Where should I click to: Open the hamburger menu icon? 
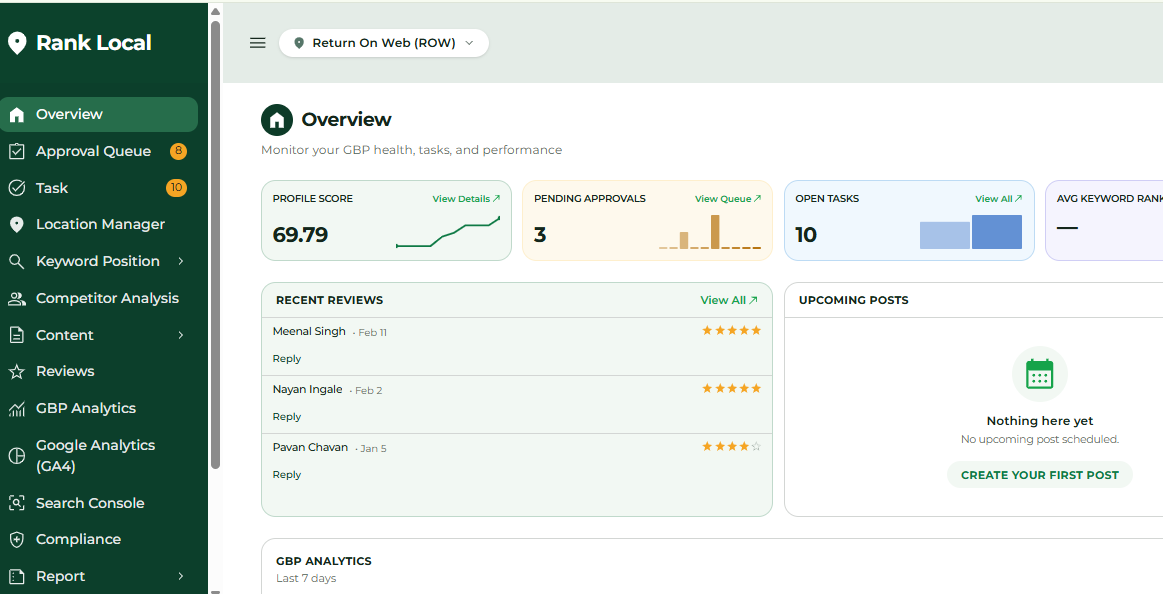pyautogui.click(x=257, y=43)
